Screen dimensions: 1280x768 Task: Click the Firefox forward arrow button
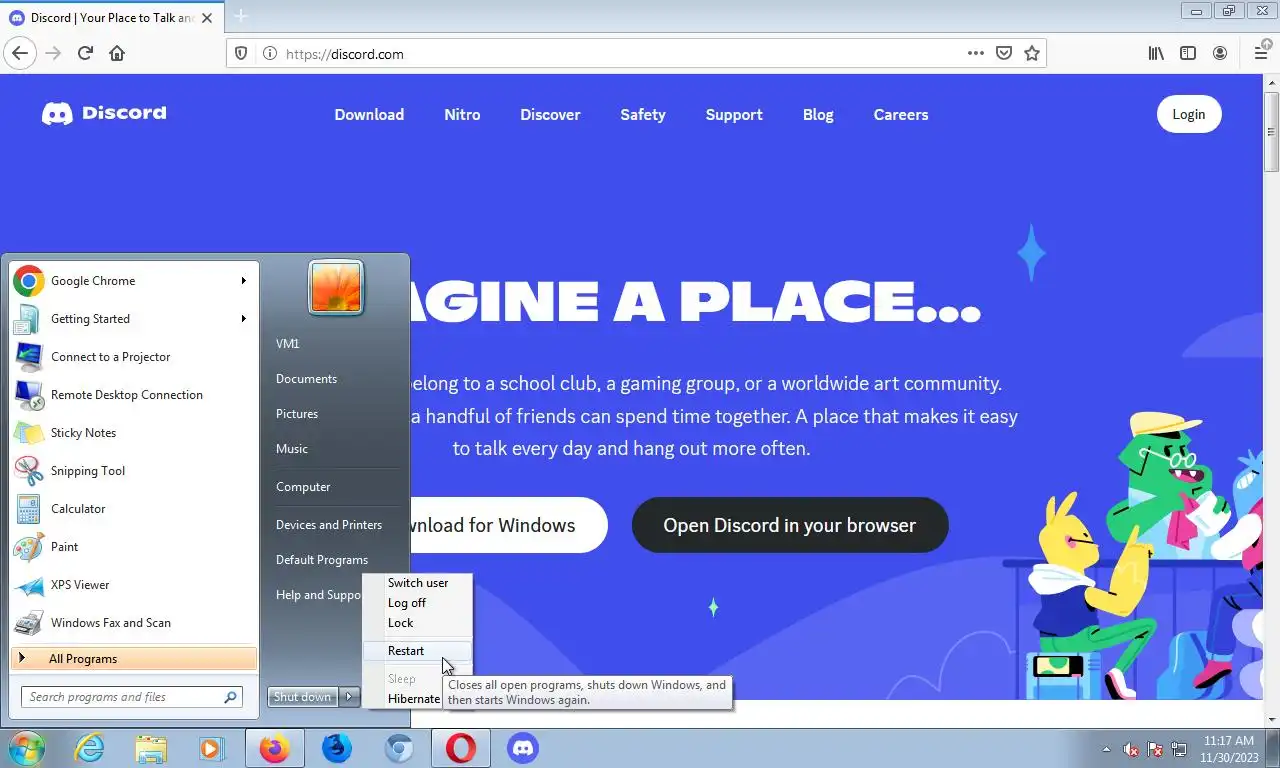pyautogui.click(x=53, y=53)
